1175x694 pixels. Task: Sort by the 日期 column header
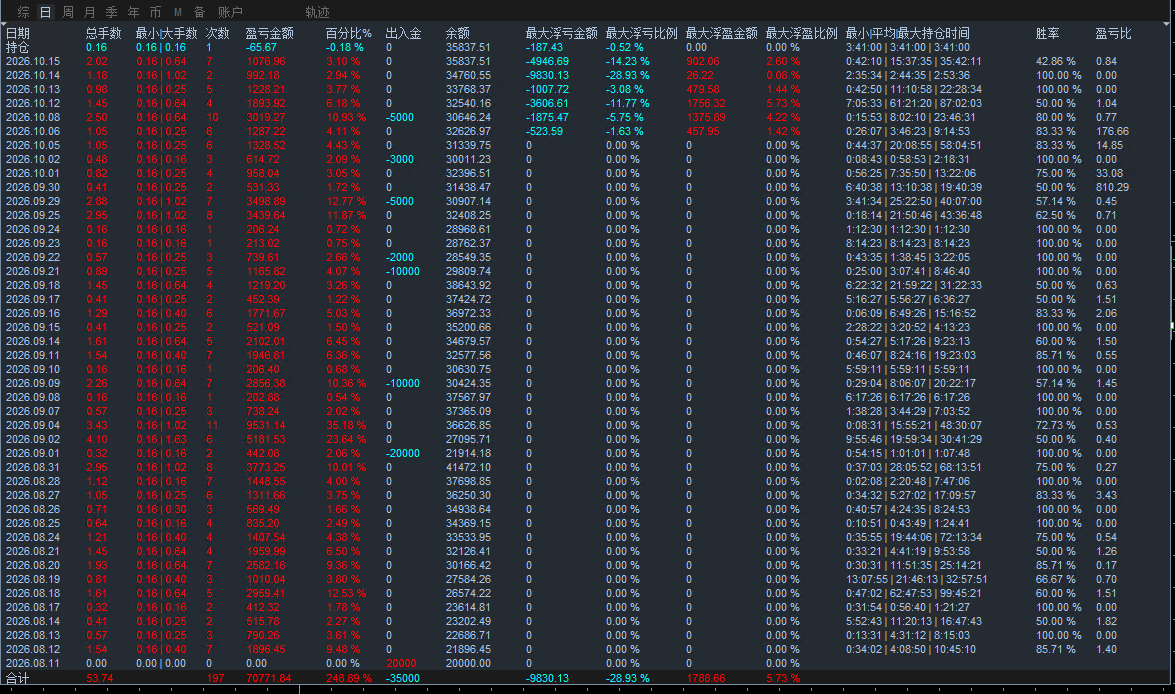coord(18,33)
